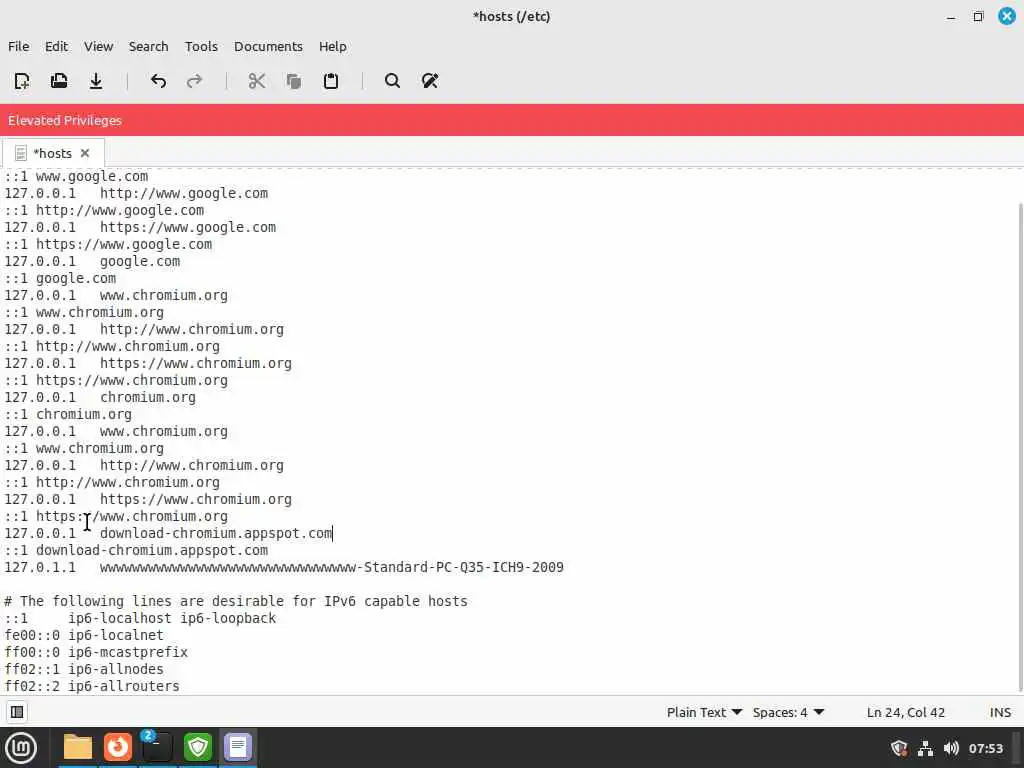Click the Redo toolbar icon
The width and height of the screenshot is (1024, 768).
pos(195,81)
